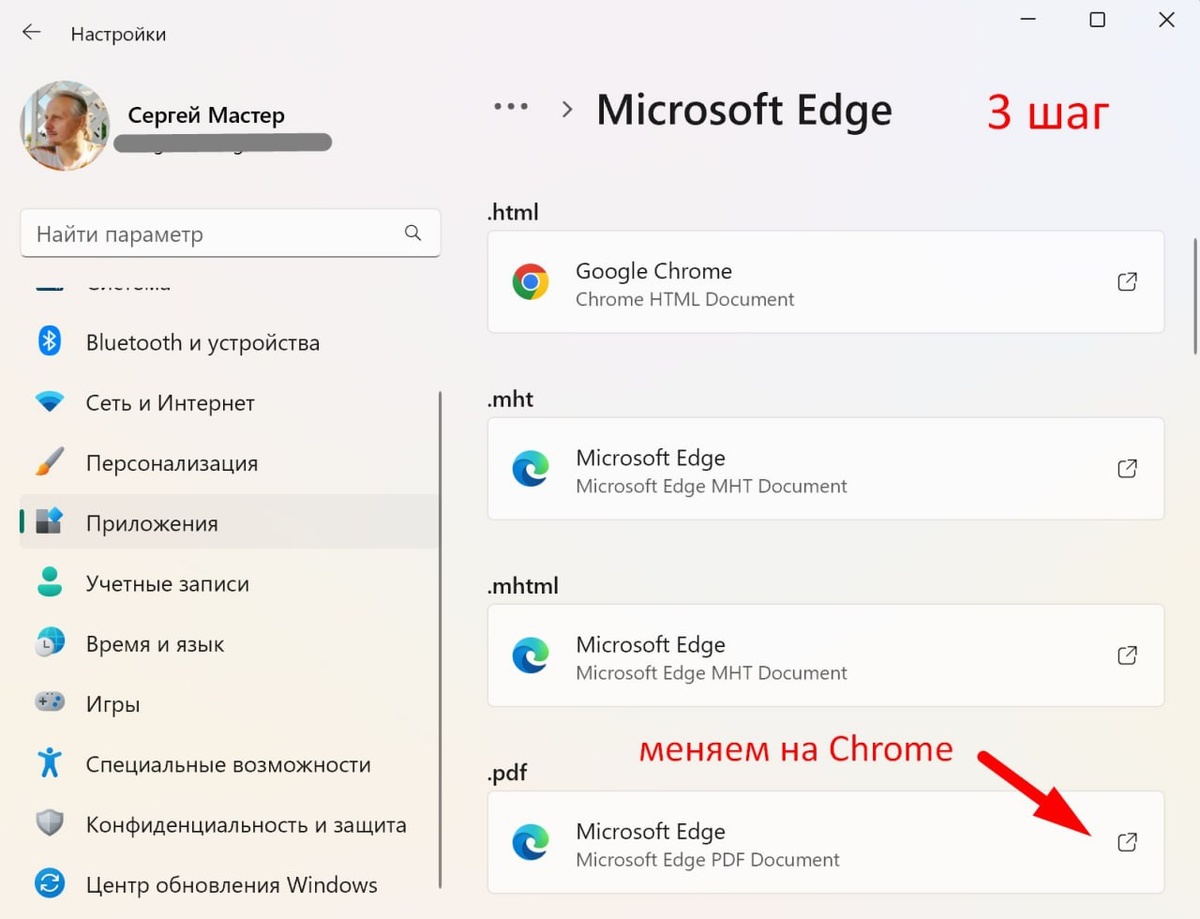Open Сеть и Интернет settings

tap(170, 403)
